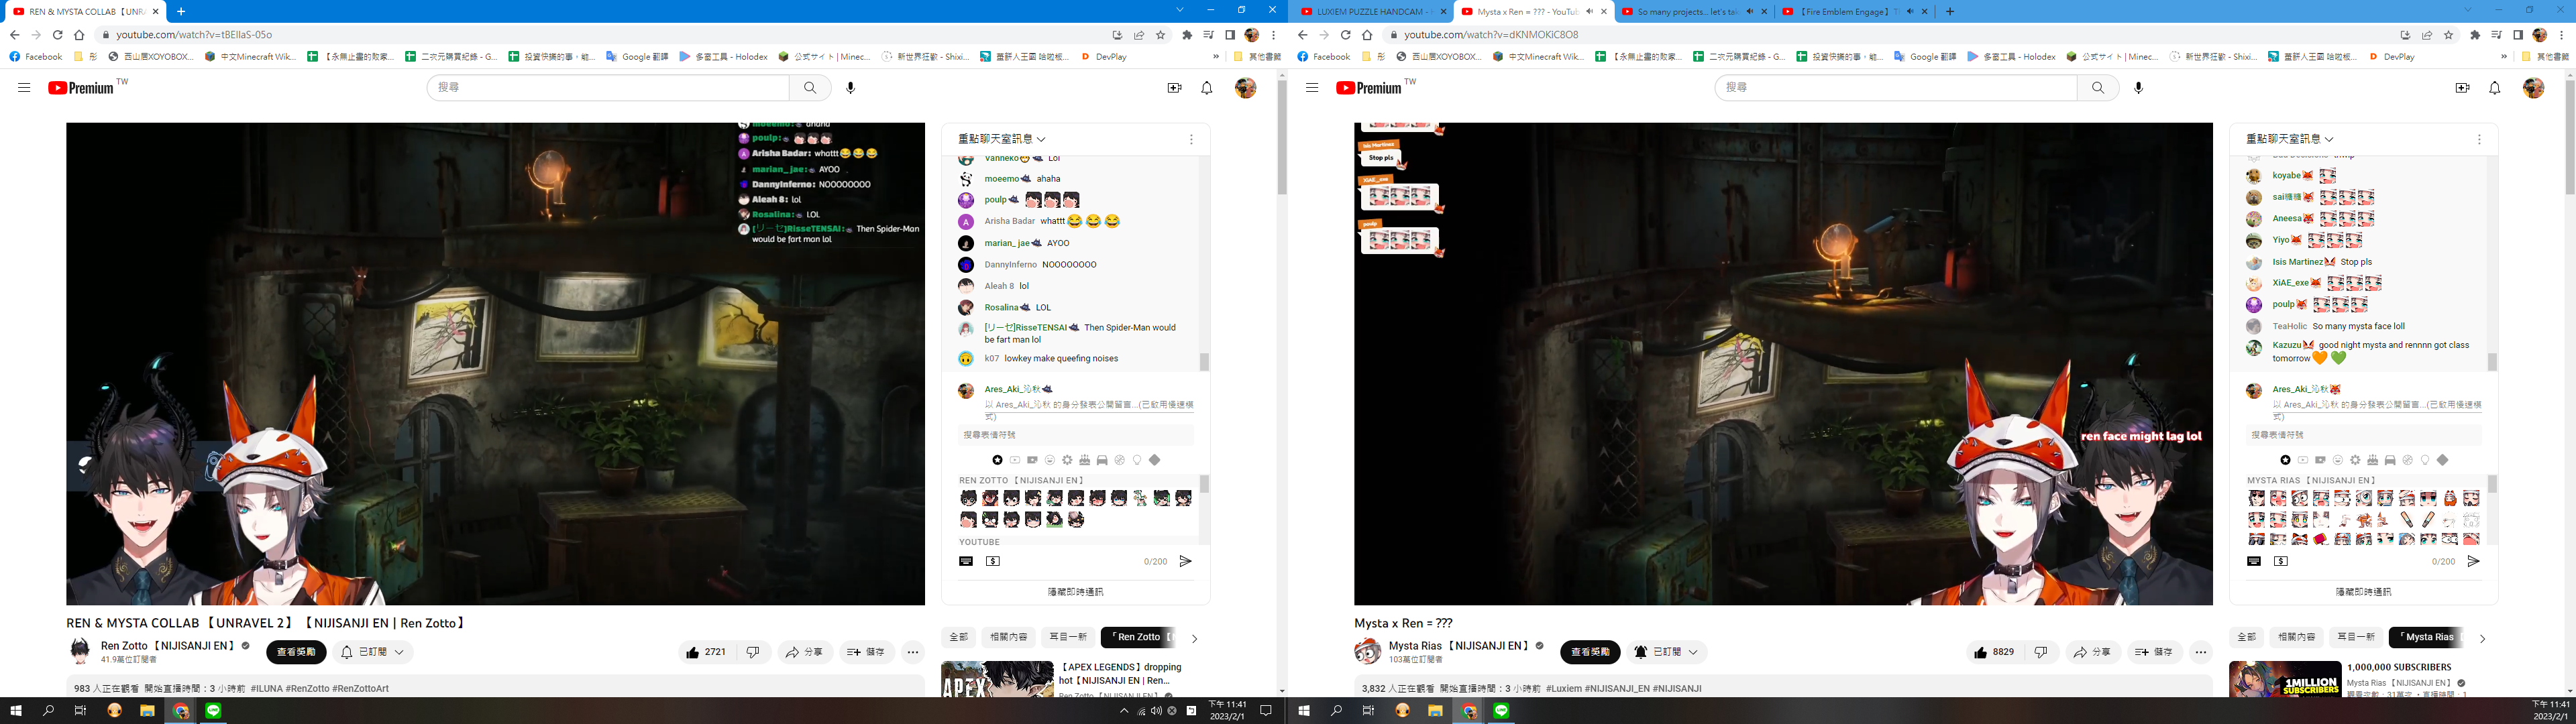Viewport: 2576px width, 724px height.
Task: Toggle keyboard icon in Mysta chat input
Action: (2254, 561)
